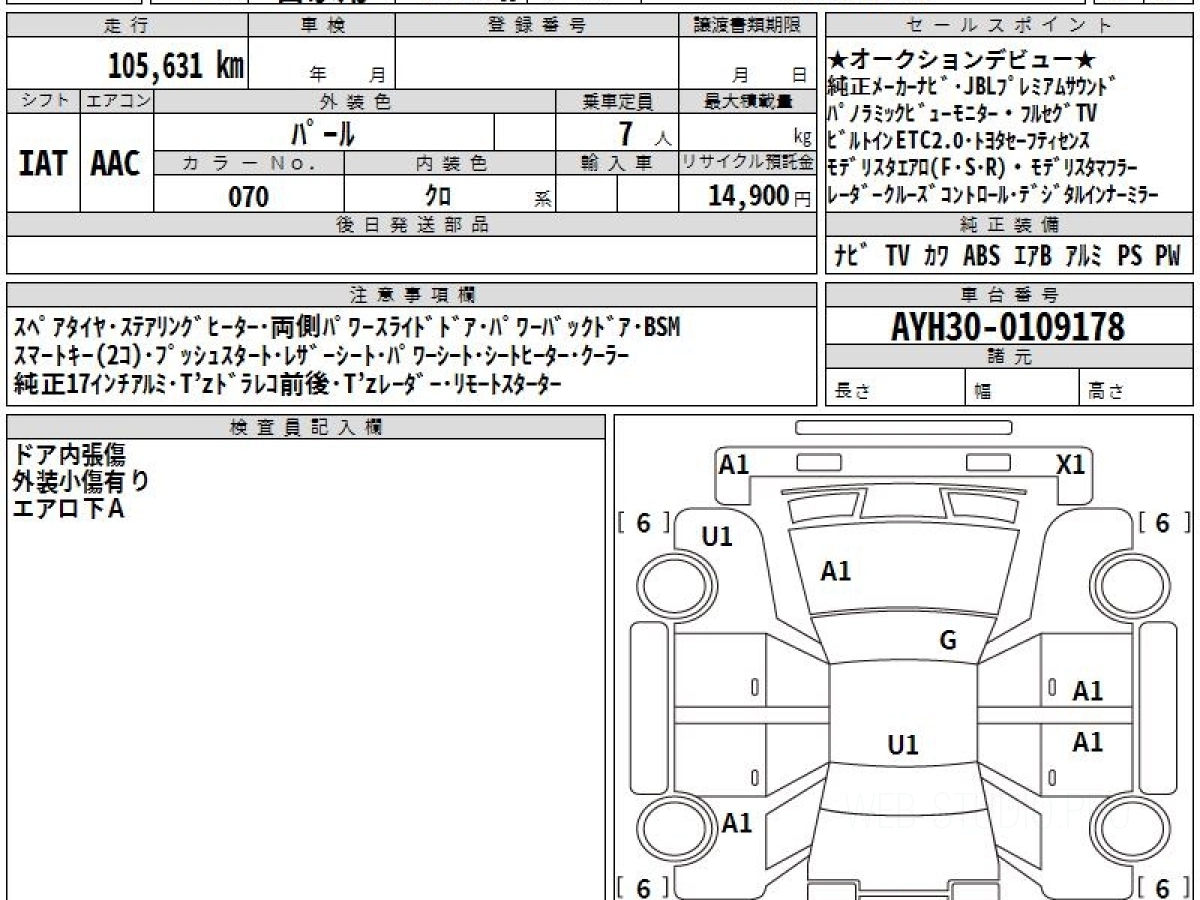Select the リサイクル預託金 header

coord(747,164)
